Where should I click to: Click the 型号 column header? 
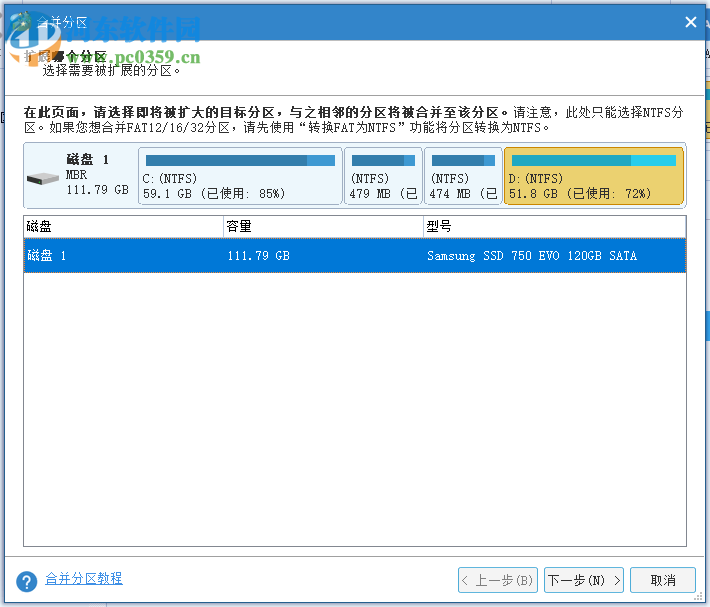555,226
